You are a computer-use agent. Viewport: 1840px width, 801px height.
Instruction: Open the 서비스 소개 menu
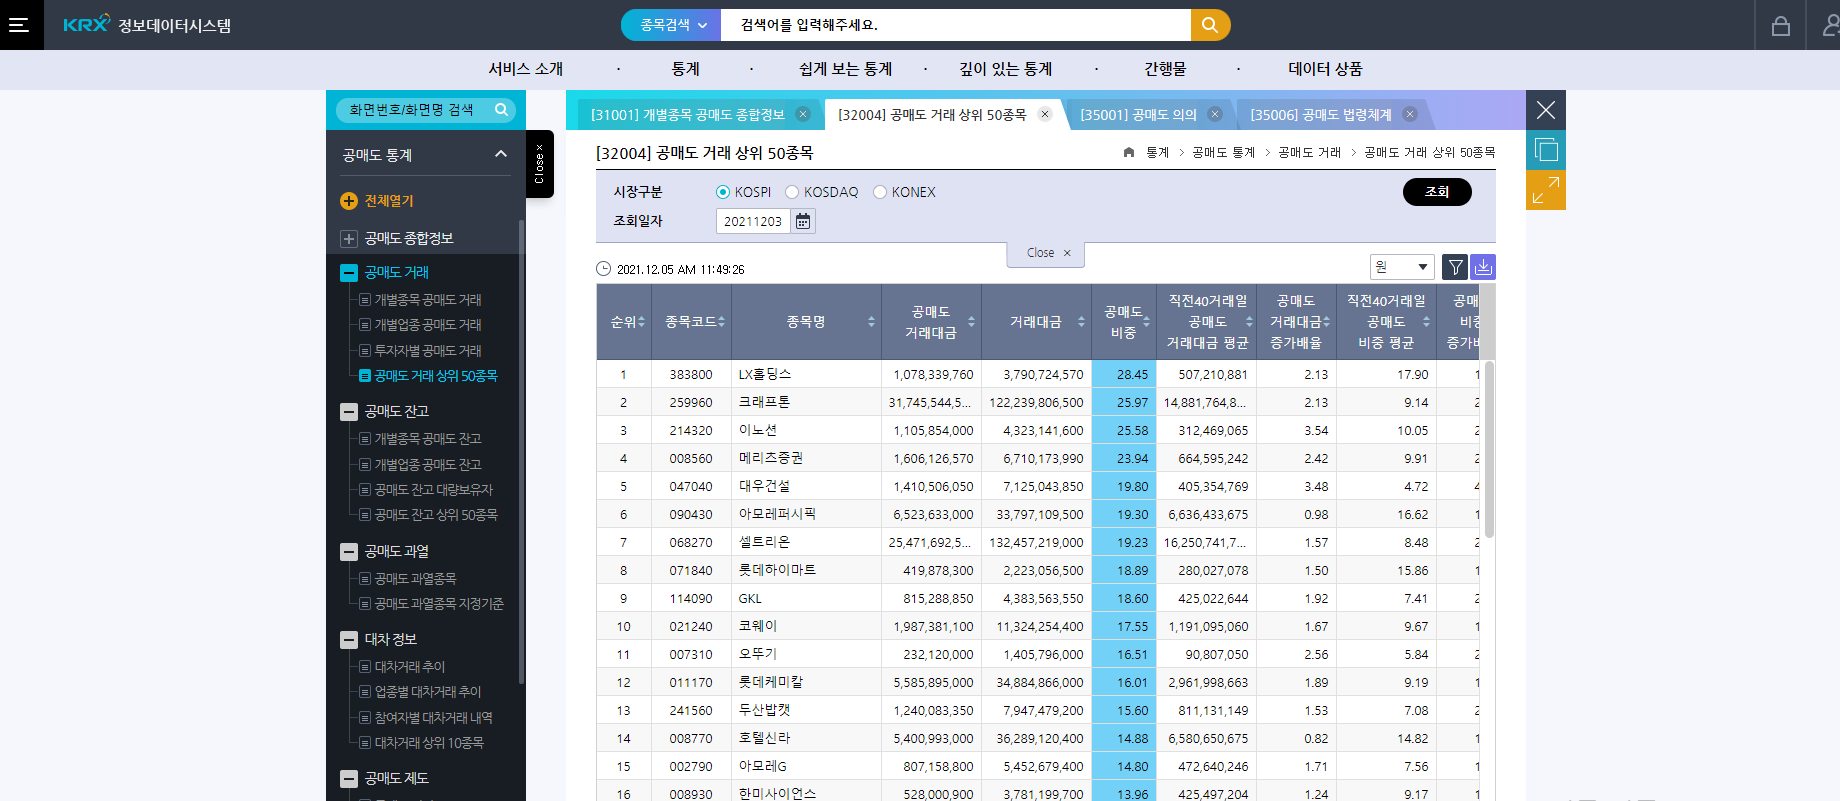point(526,69)
